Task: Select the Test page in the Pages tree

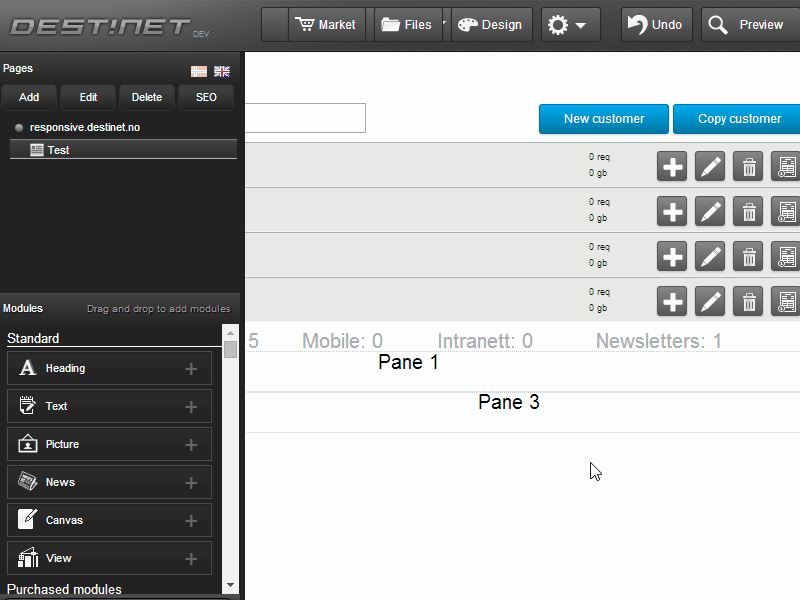Action: (58, 149)
